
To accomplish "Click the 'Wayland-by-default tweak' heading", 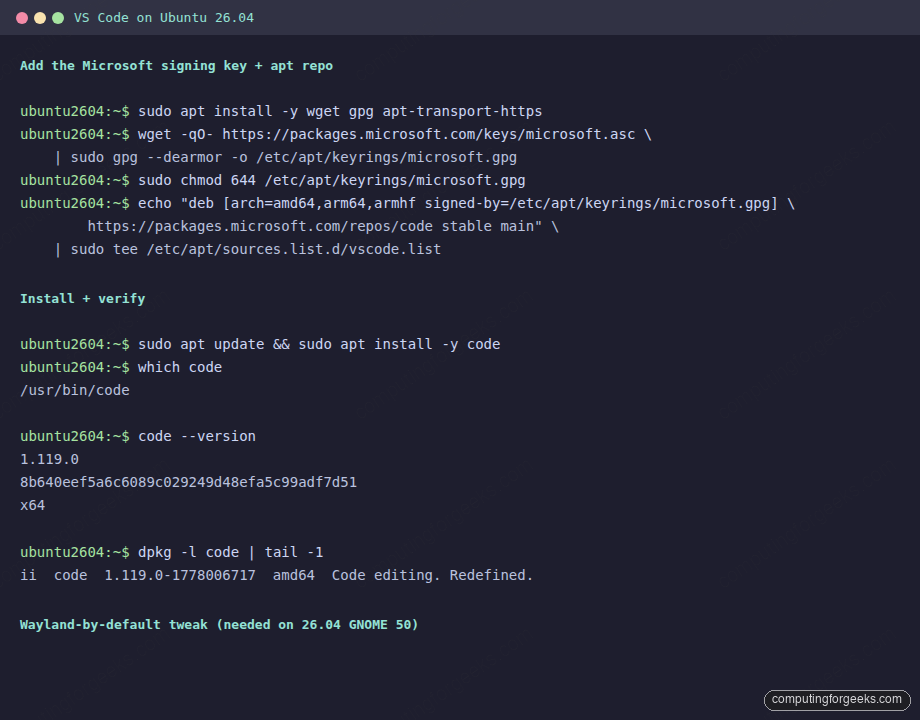I will [219, 625].
